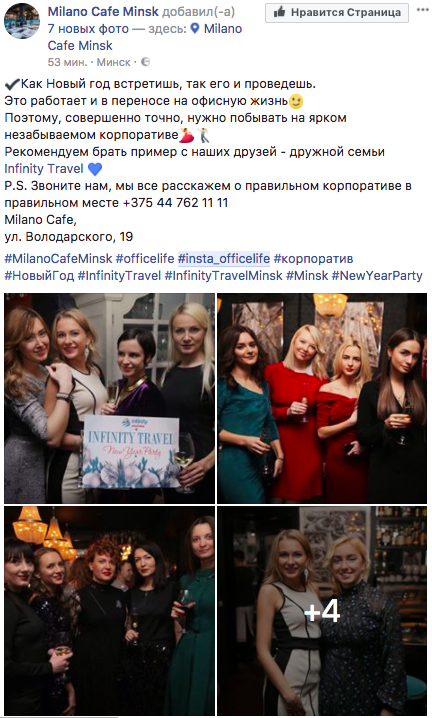The width and height of the screenshot is (432, 718).
Task: Click the highlighted #insta_officelife hashtag
Action: click(224, 259)
